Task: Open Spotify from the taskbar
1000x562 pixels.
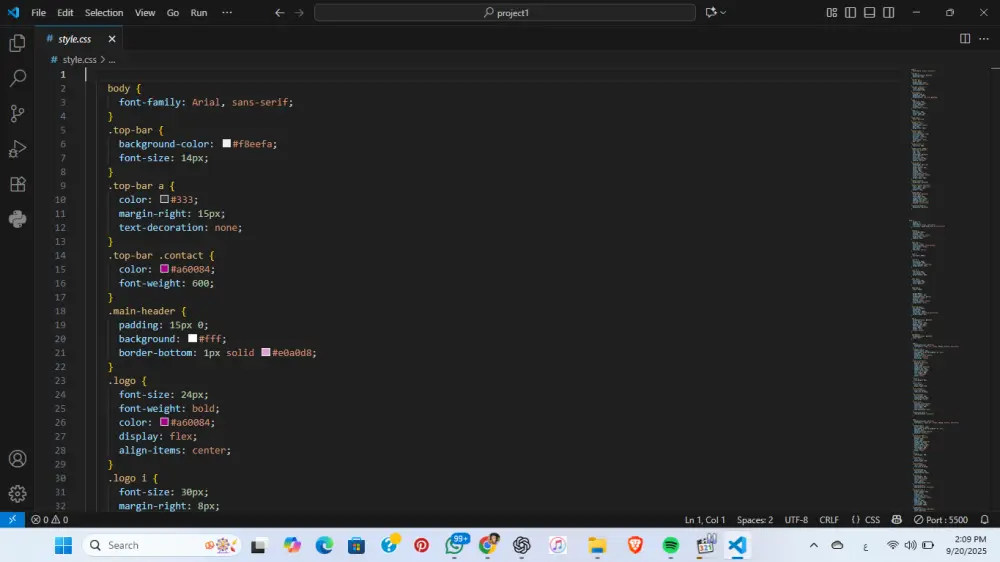Action: tap(671, 545)
